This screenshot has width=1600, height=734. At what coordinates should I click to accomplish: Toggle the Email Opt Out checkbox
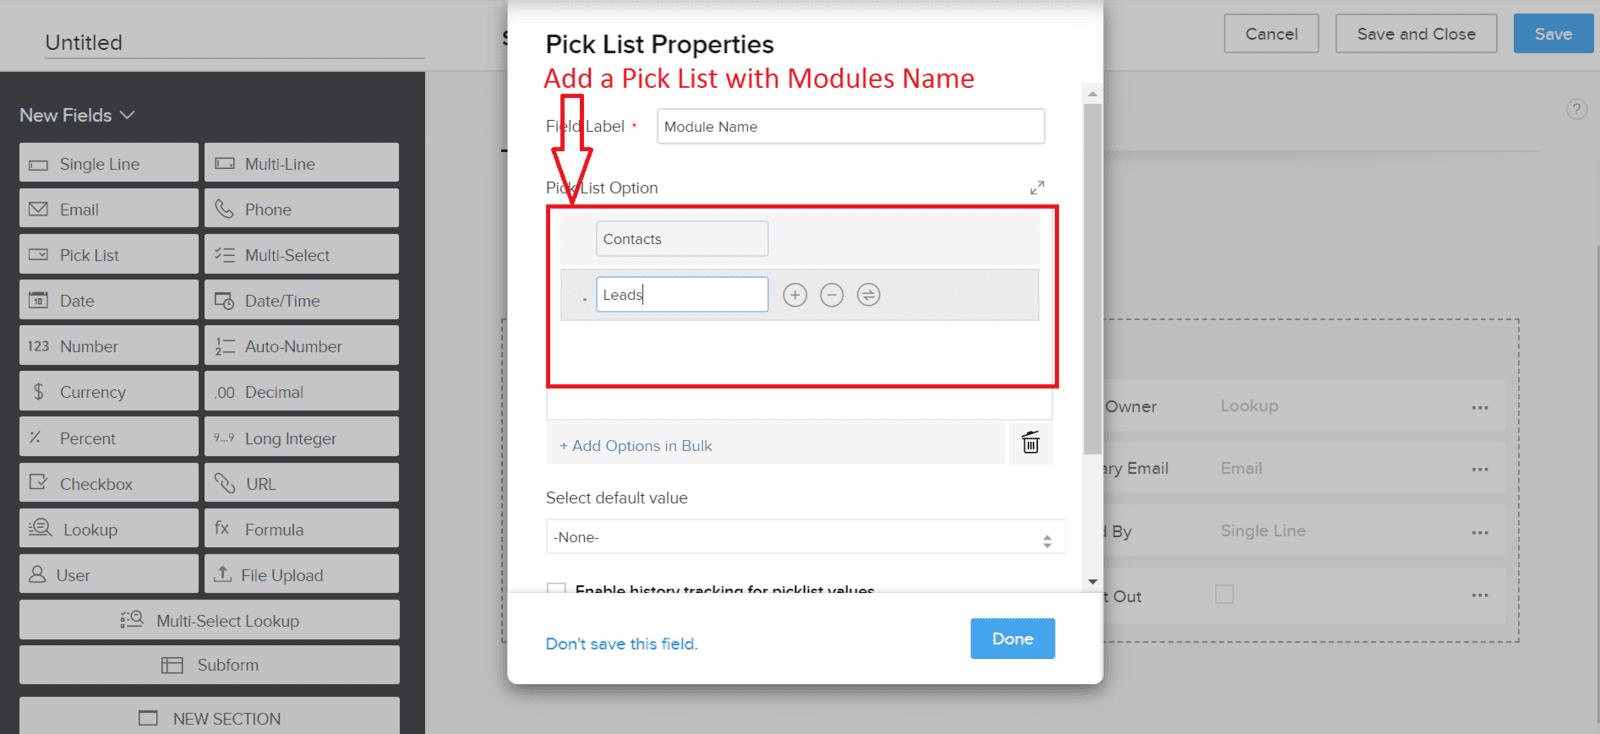(1224, 594)
